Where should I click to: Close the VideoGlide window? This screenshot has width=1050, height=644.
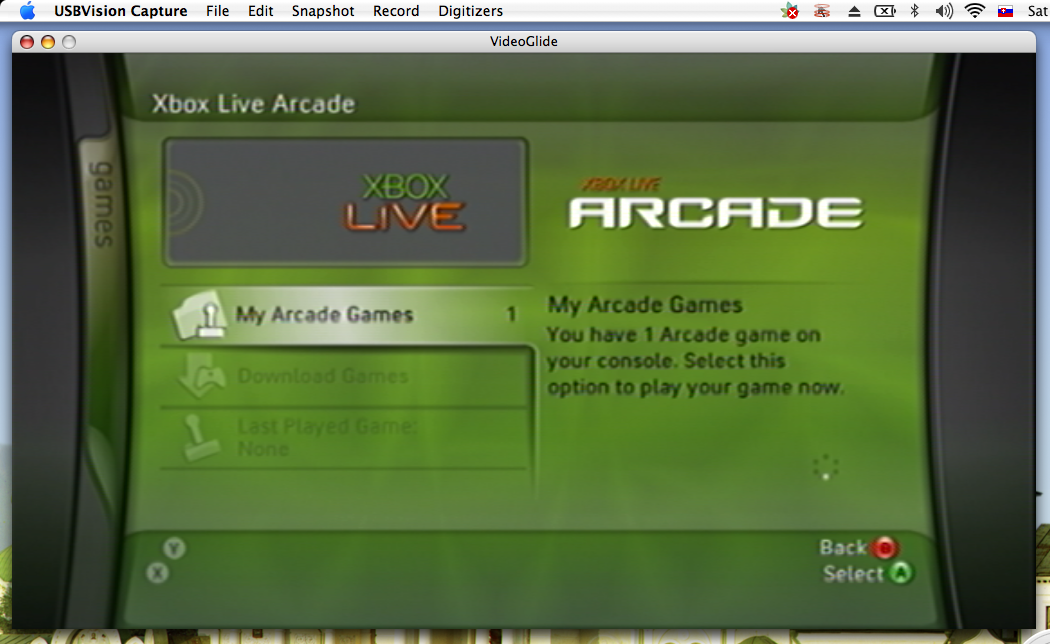coord(27,42)
